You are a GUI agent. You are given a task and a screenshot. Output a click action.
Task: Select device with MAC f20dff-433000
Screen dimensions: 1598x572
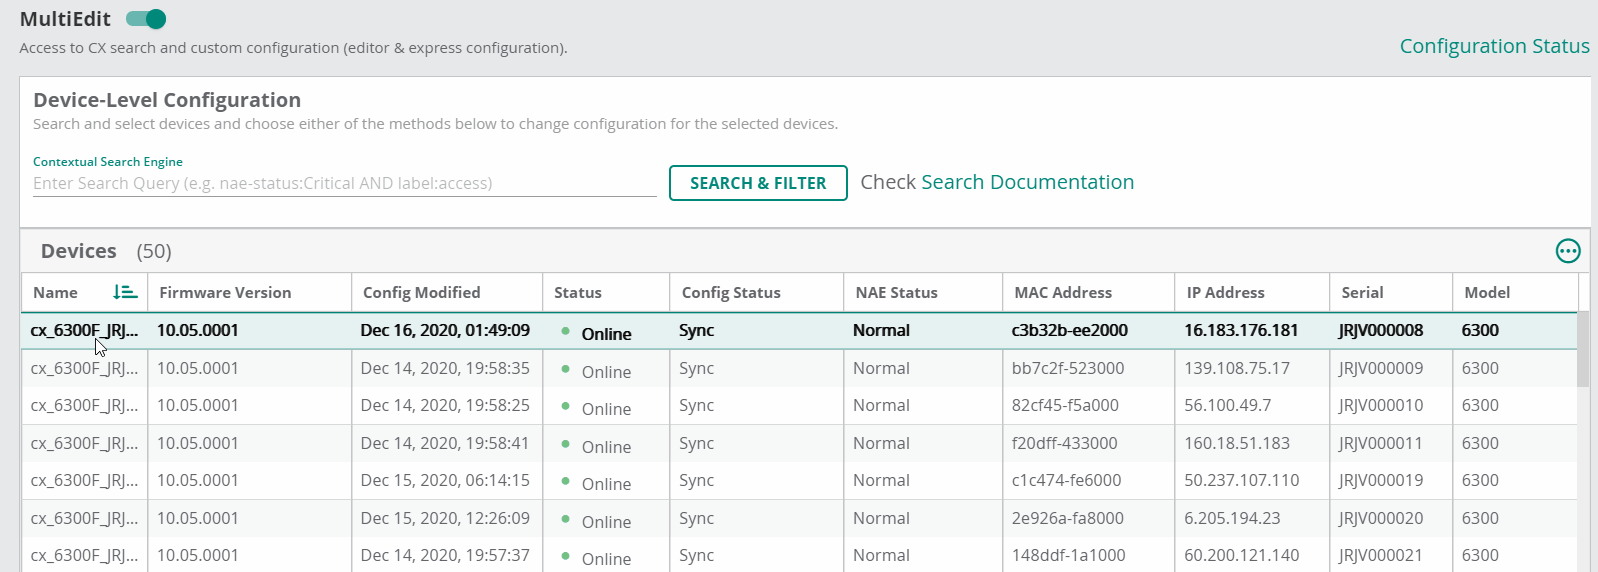(x=1064, y=443)
